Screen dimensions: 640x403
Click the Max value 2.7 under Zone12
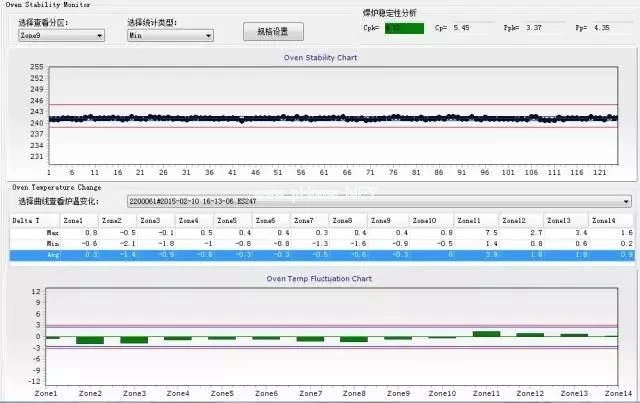click(536, 233)
